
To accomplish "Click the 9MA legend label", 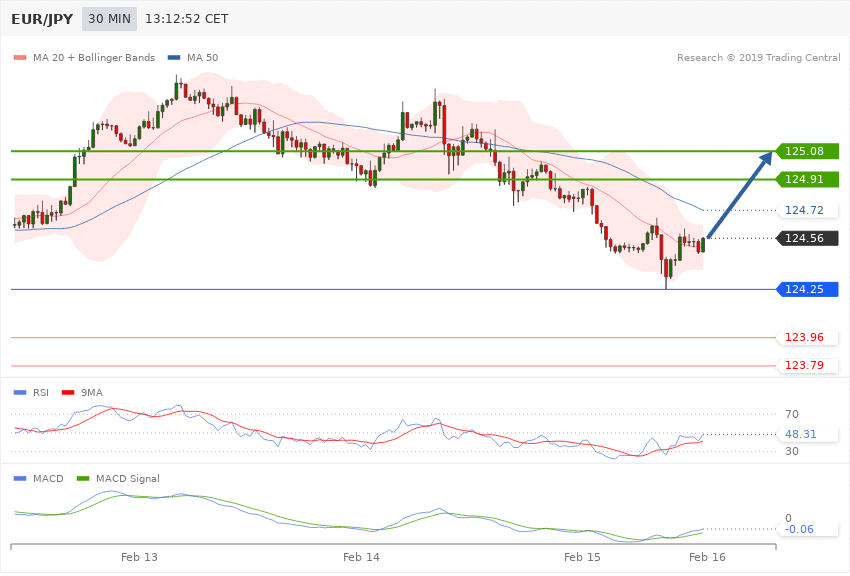I will (92, 393).
